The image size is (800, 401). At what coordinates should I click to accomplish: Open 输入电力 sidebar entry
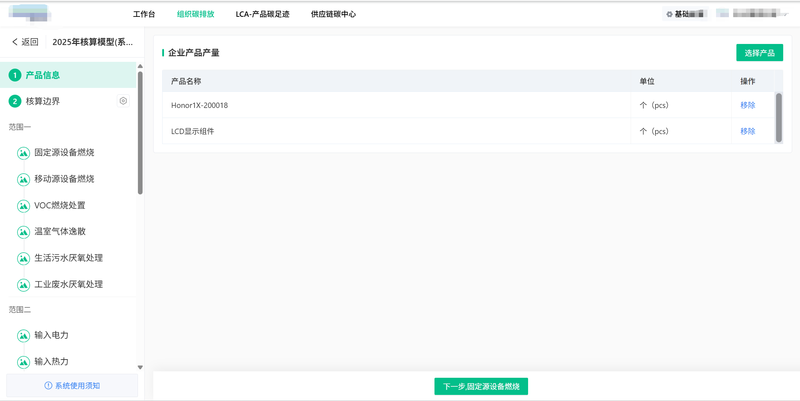(x=51, y=335)
